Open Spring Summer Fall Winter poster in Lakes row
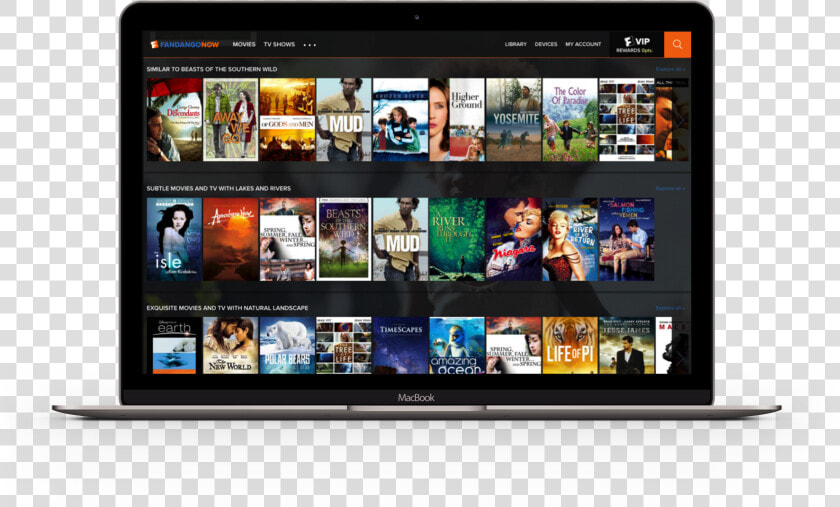This screenshot has width=840, height=507. 287,239
